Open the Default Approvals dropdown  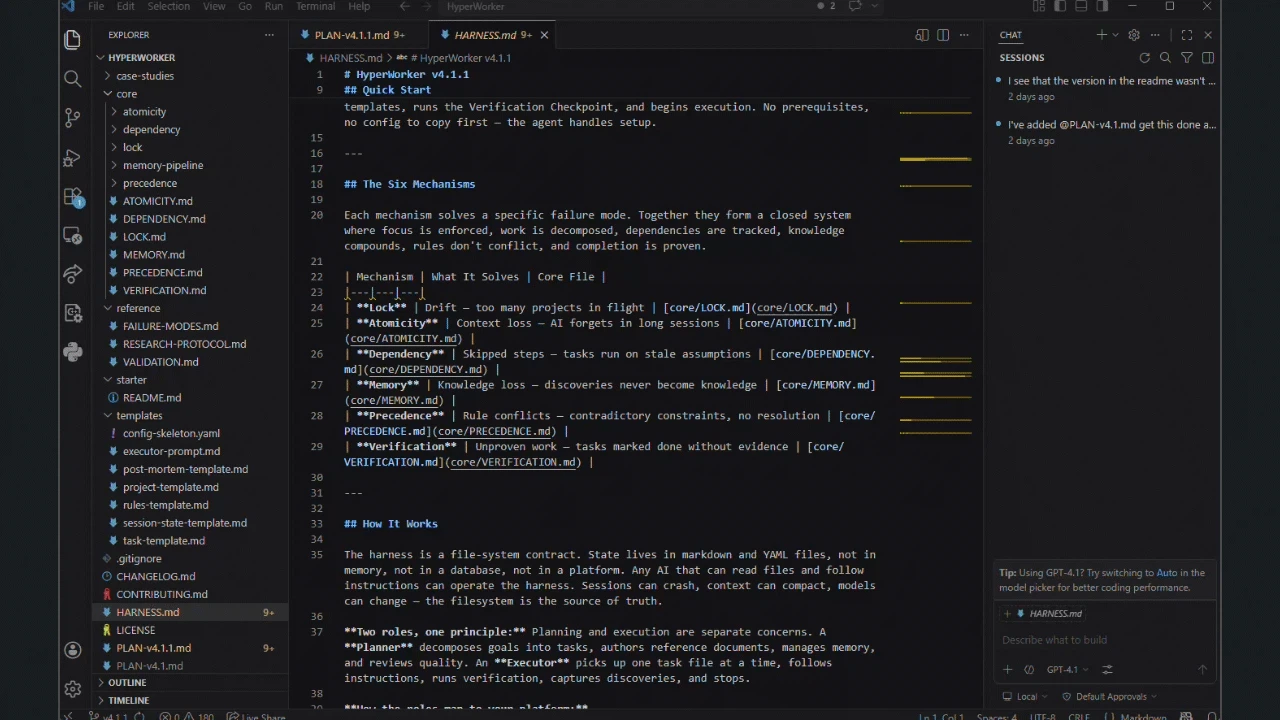tap(1110, 697)
